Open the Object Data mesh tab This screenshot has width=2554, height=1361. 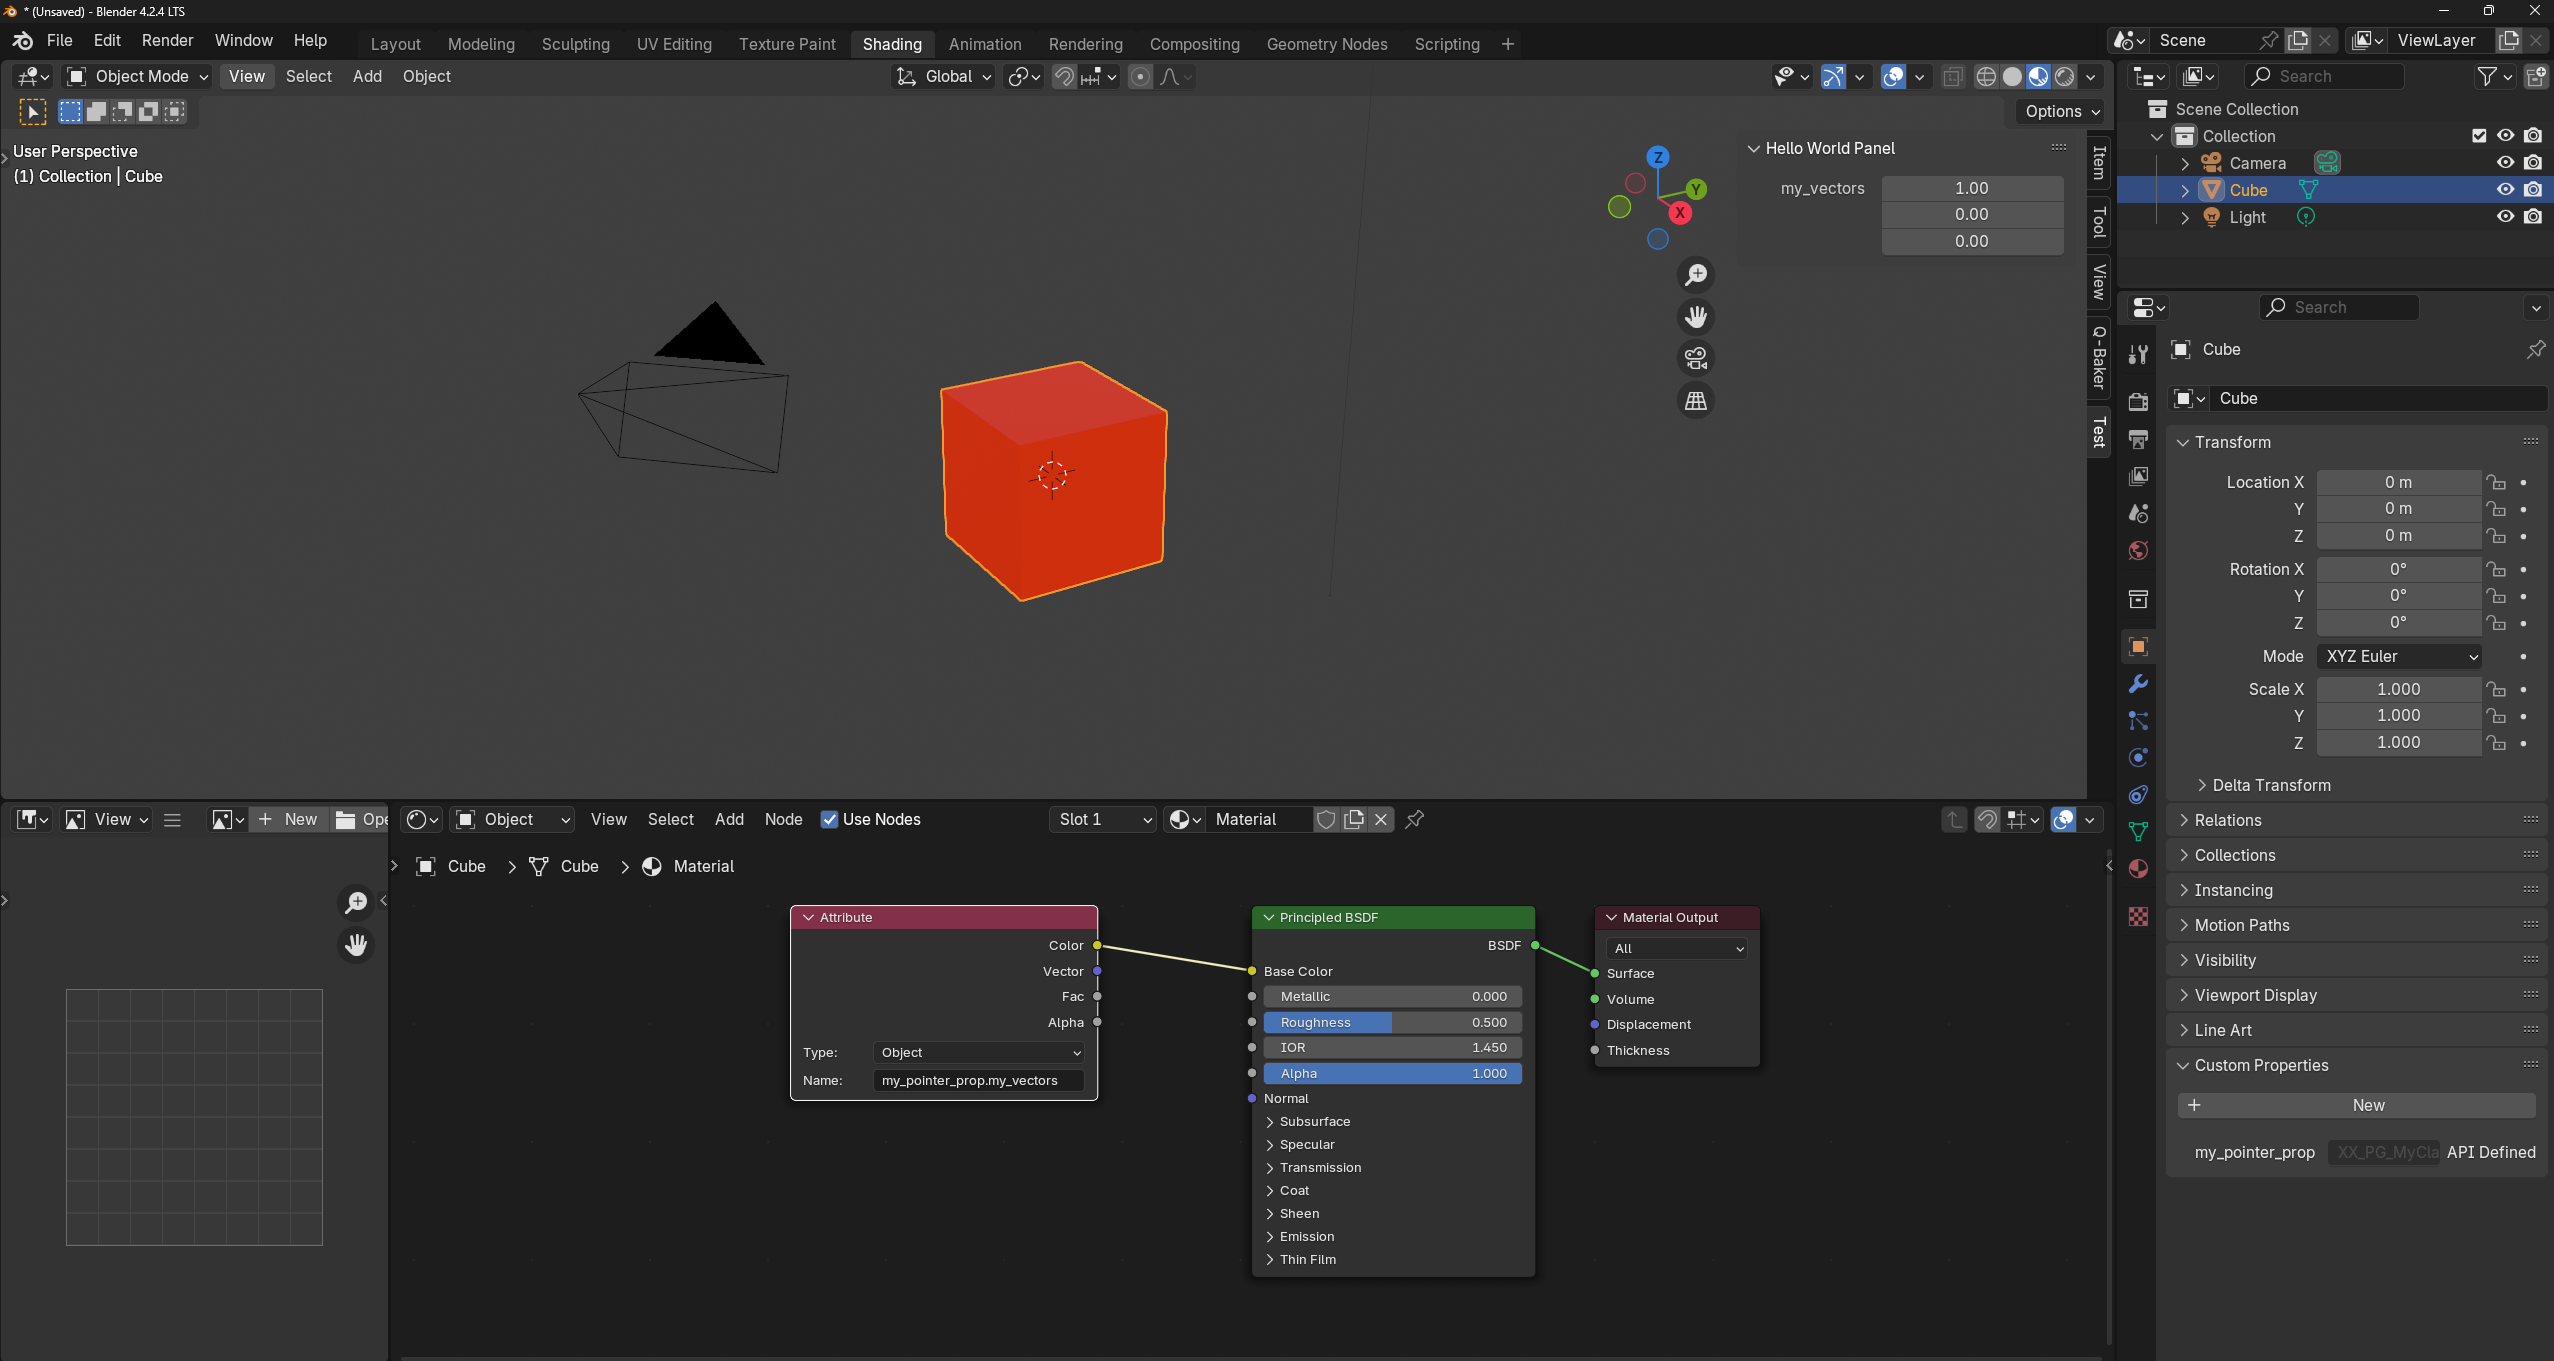tap(2138, 832)
